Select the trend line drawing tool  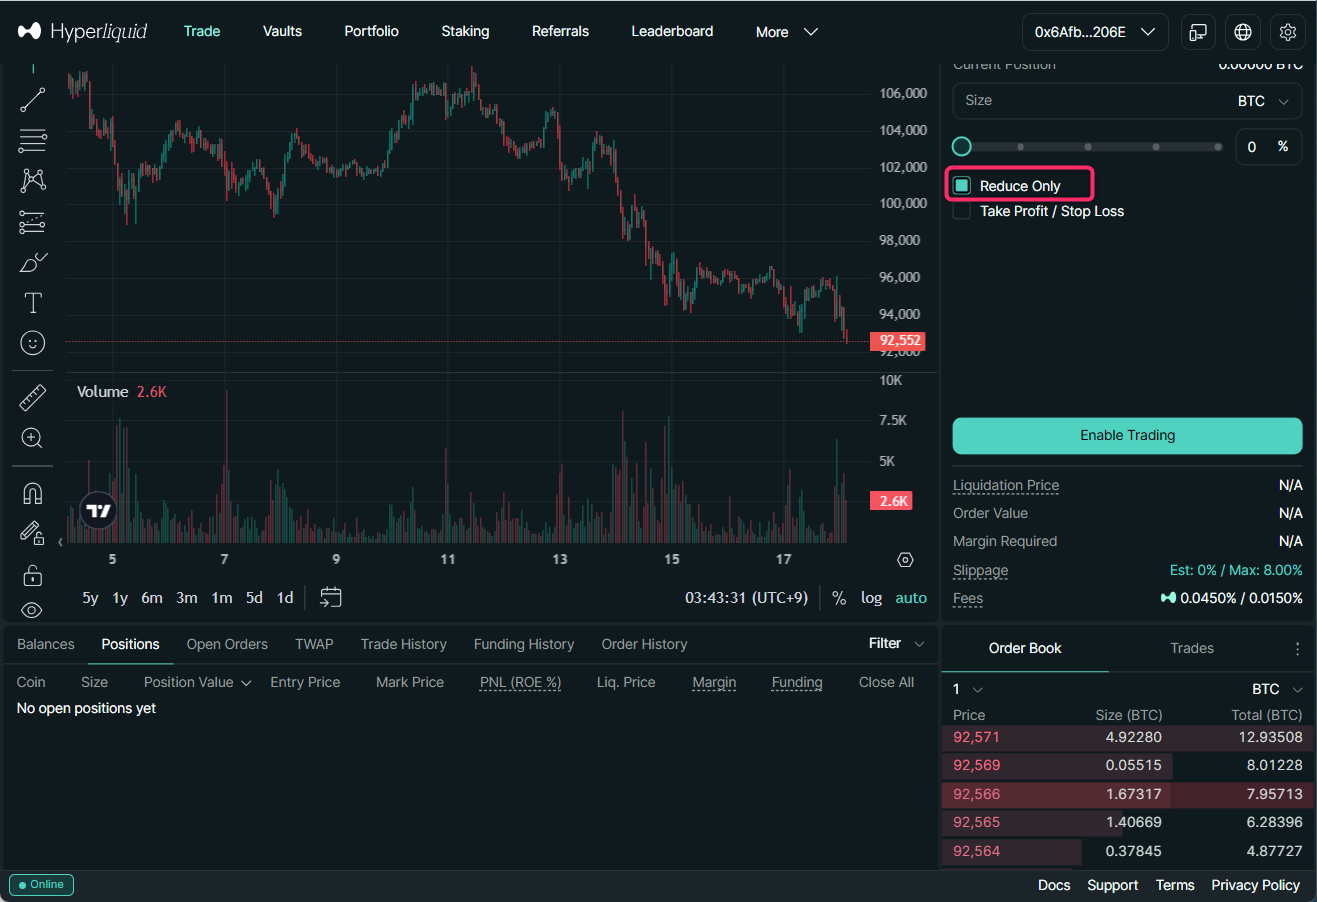pyautogui.click(x=33, y=99)
